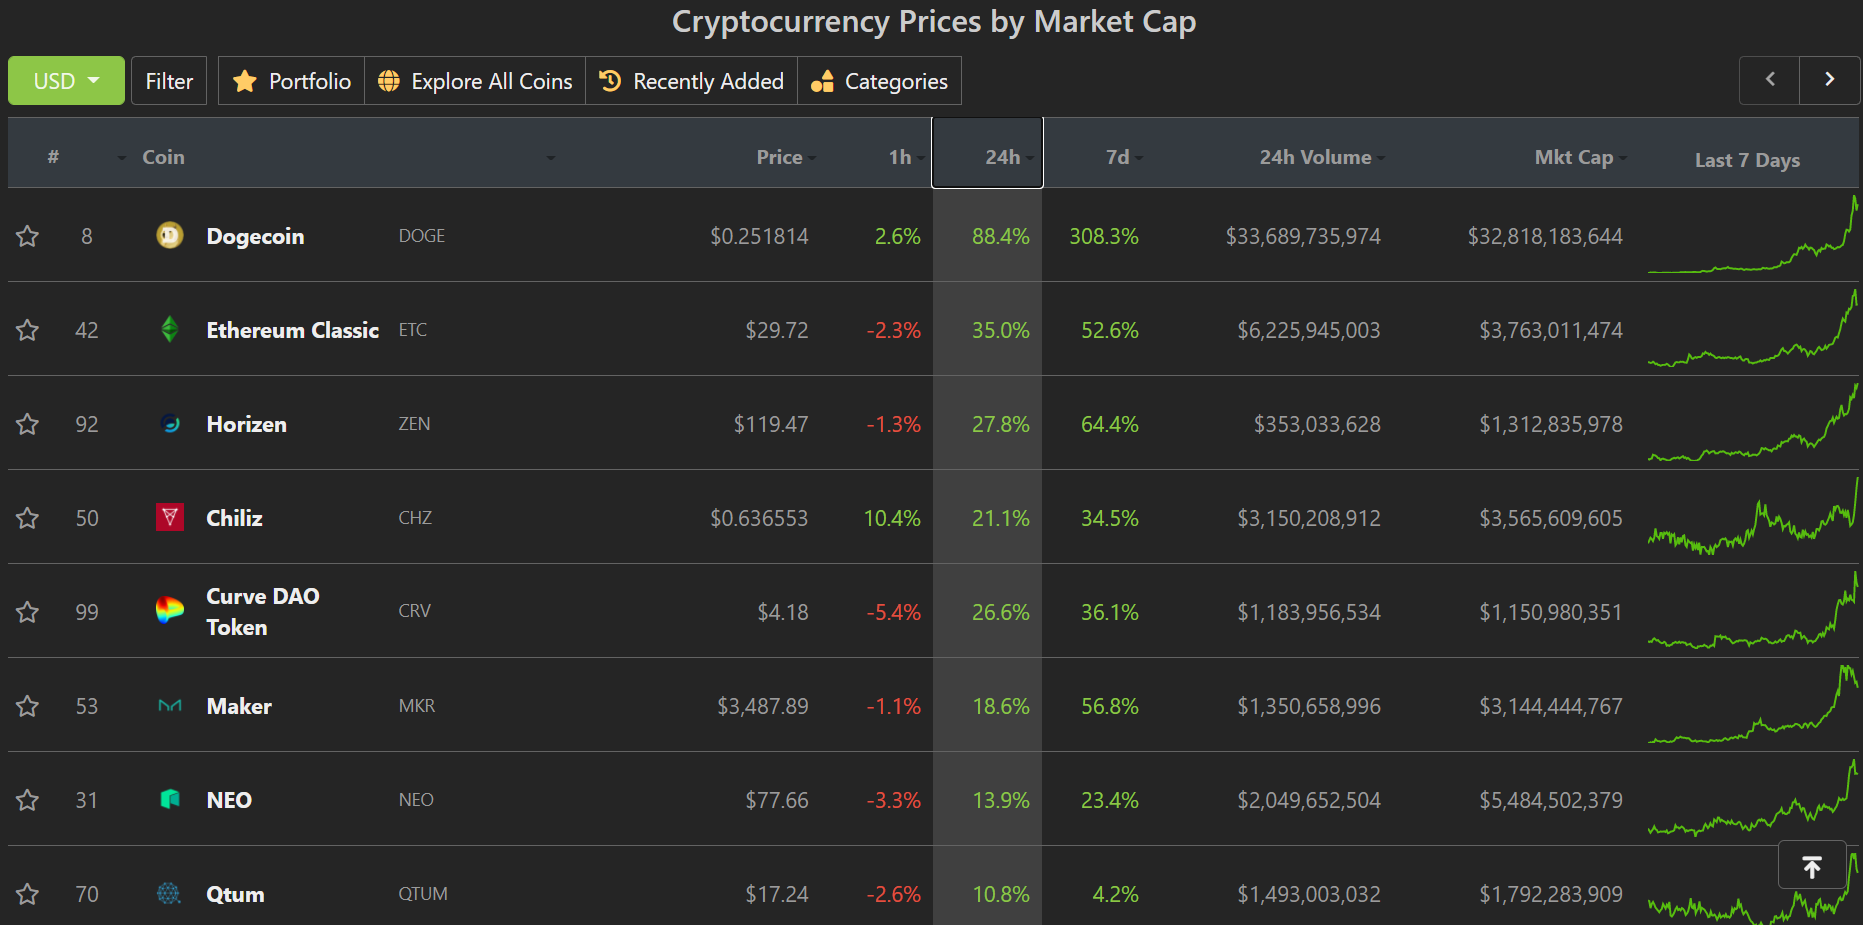1863x925 pixels.
Task: Click Dogecoin price $0.251814
Action: tap(759, 236)
